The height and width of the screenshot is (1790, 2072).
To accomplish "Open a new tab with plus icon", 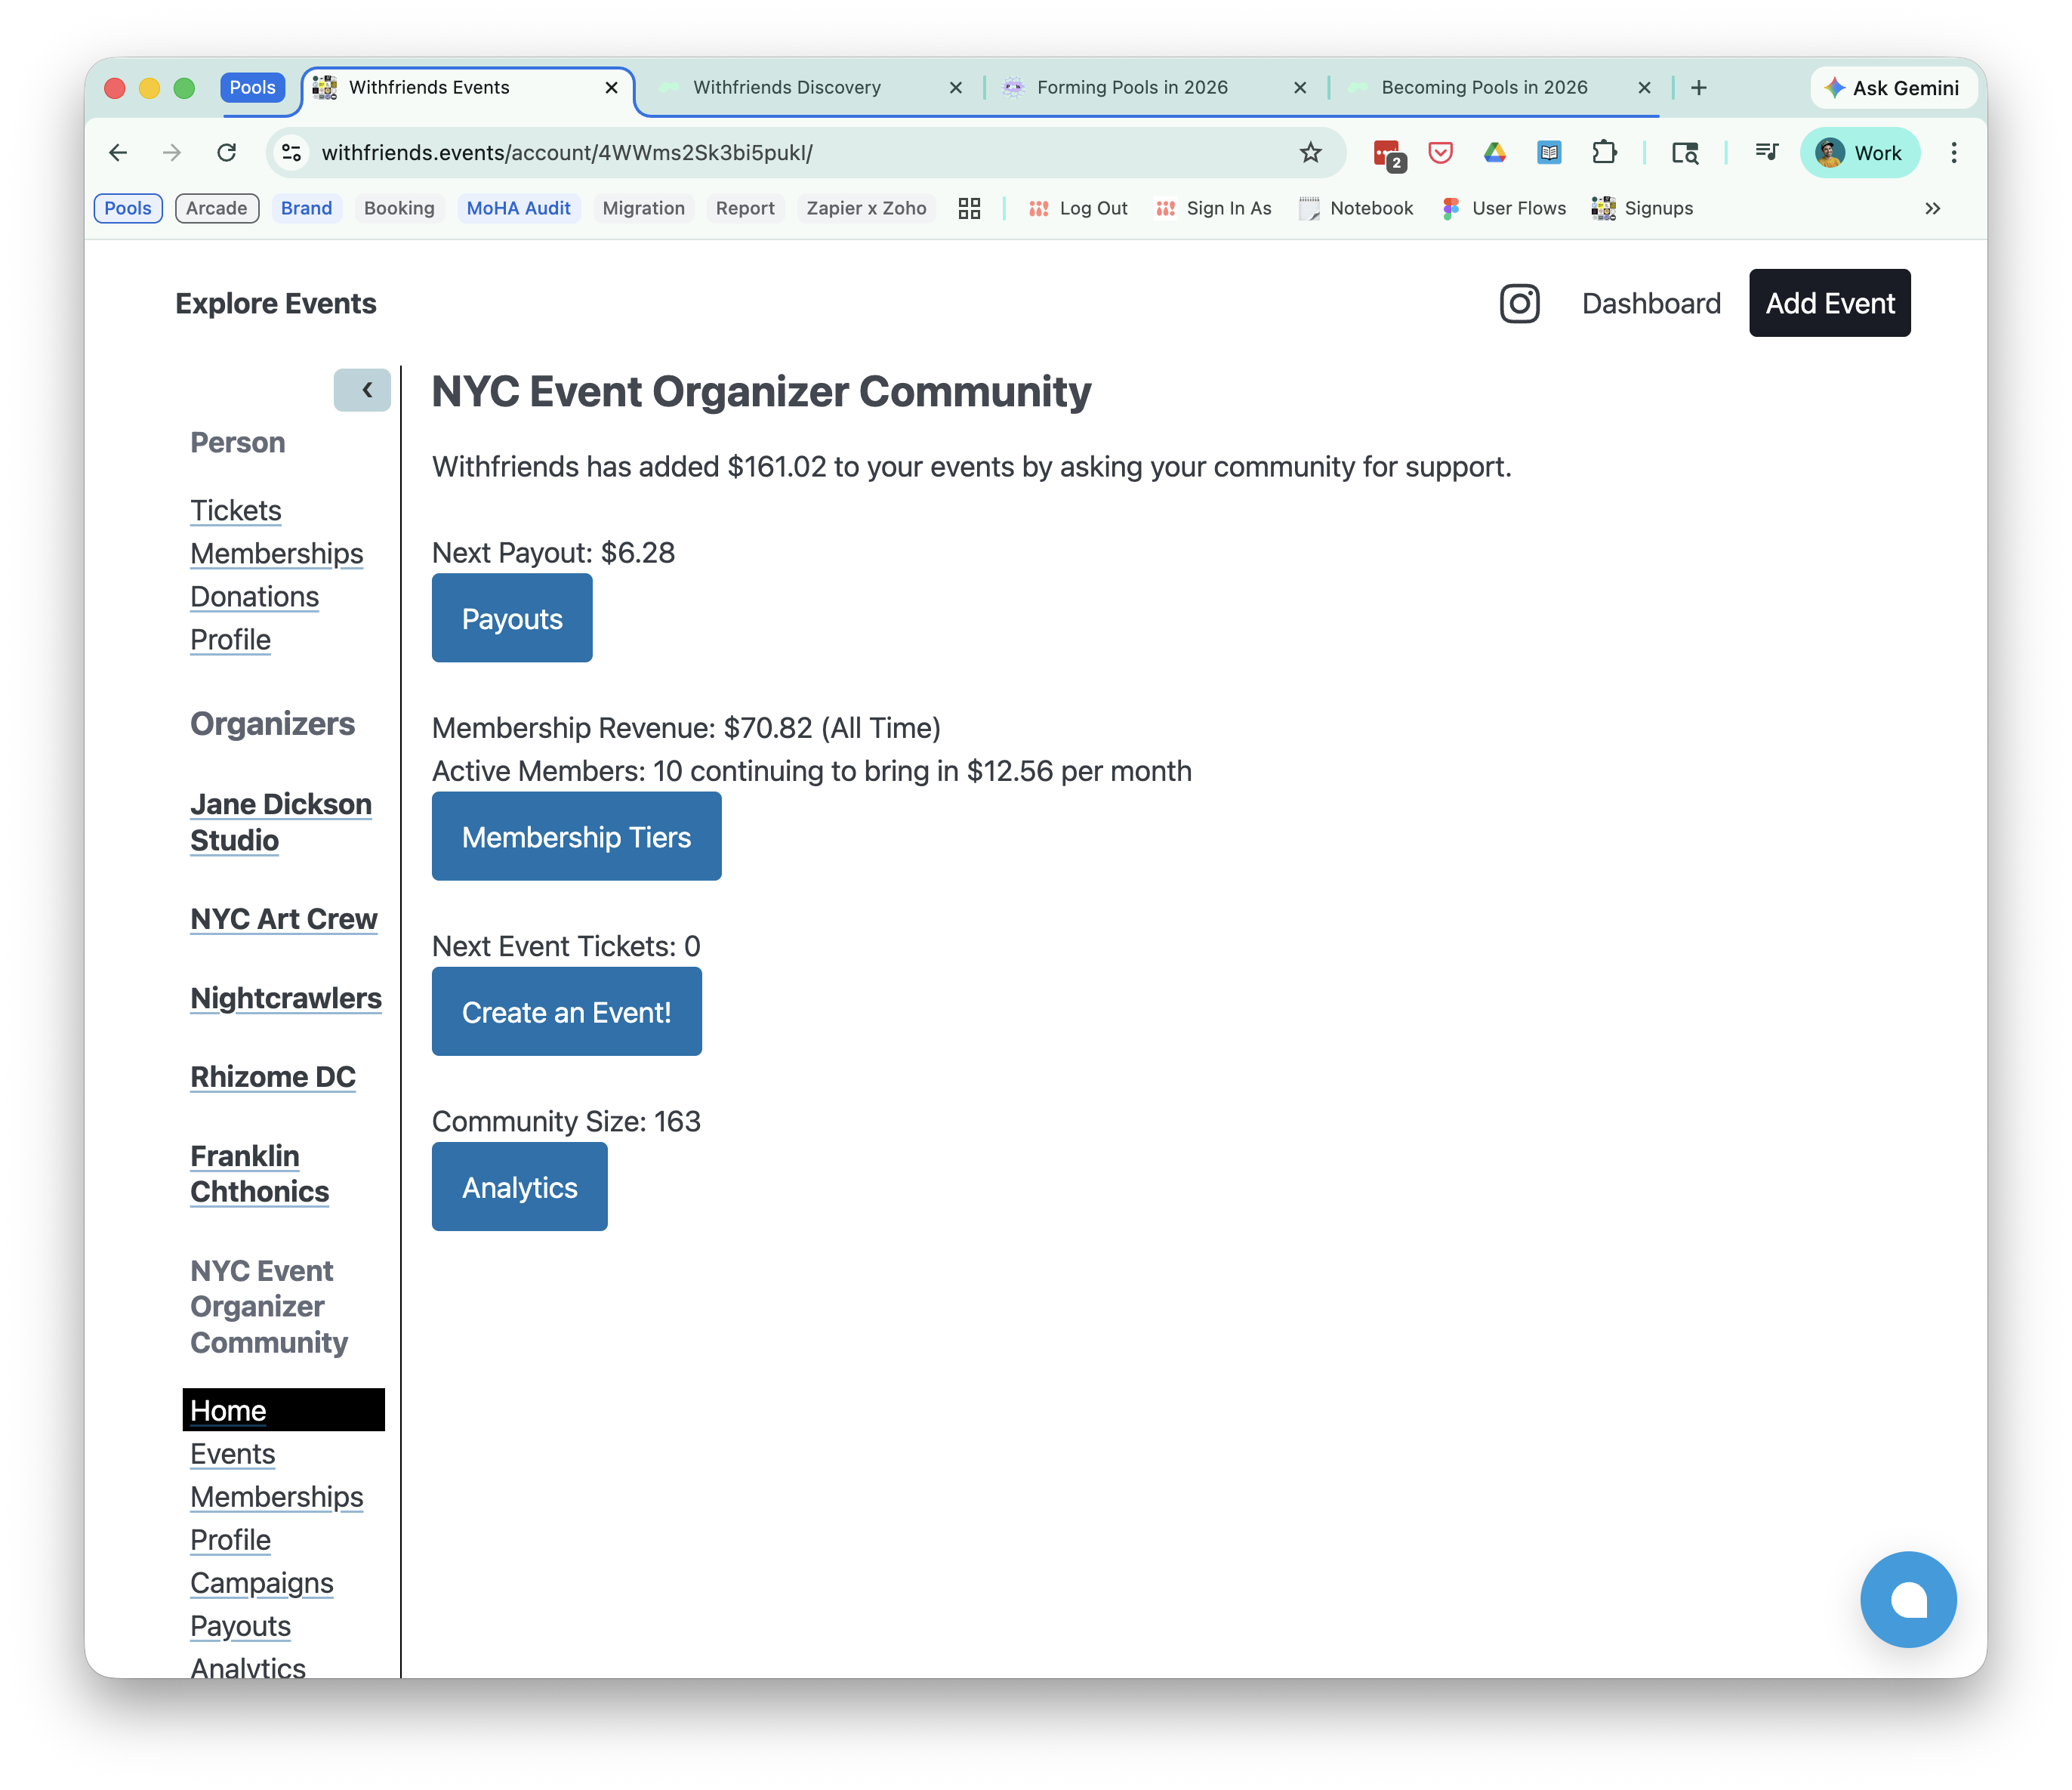I will [1698, 88].
